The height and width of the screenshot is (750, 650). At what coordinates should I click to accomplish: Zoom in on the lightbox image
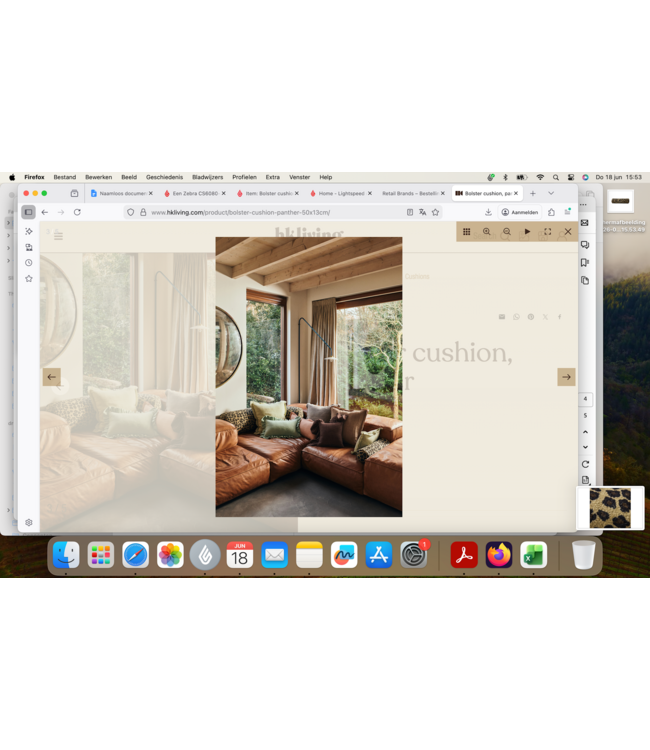coord(487,232)
